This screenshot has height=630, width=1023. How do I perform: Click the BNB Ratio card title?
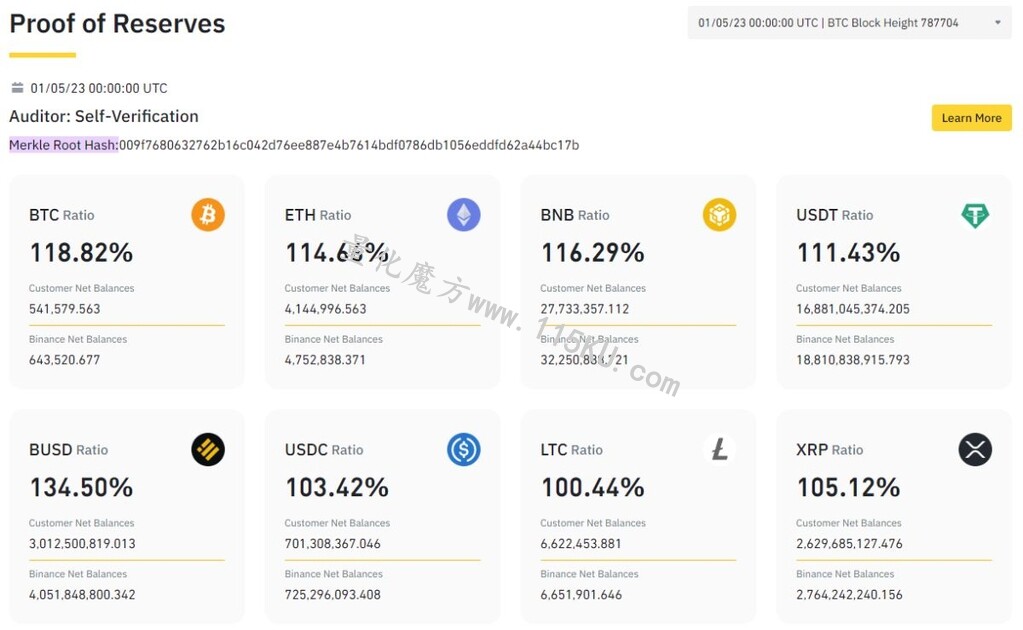[575, 215]
